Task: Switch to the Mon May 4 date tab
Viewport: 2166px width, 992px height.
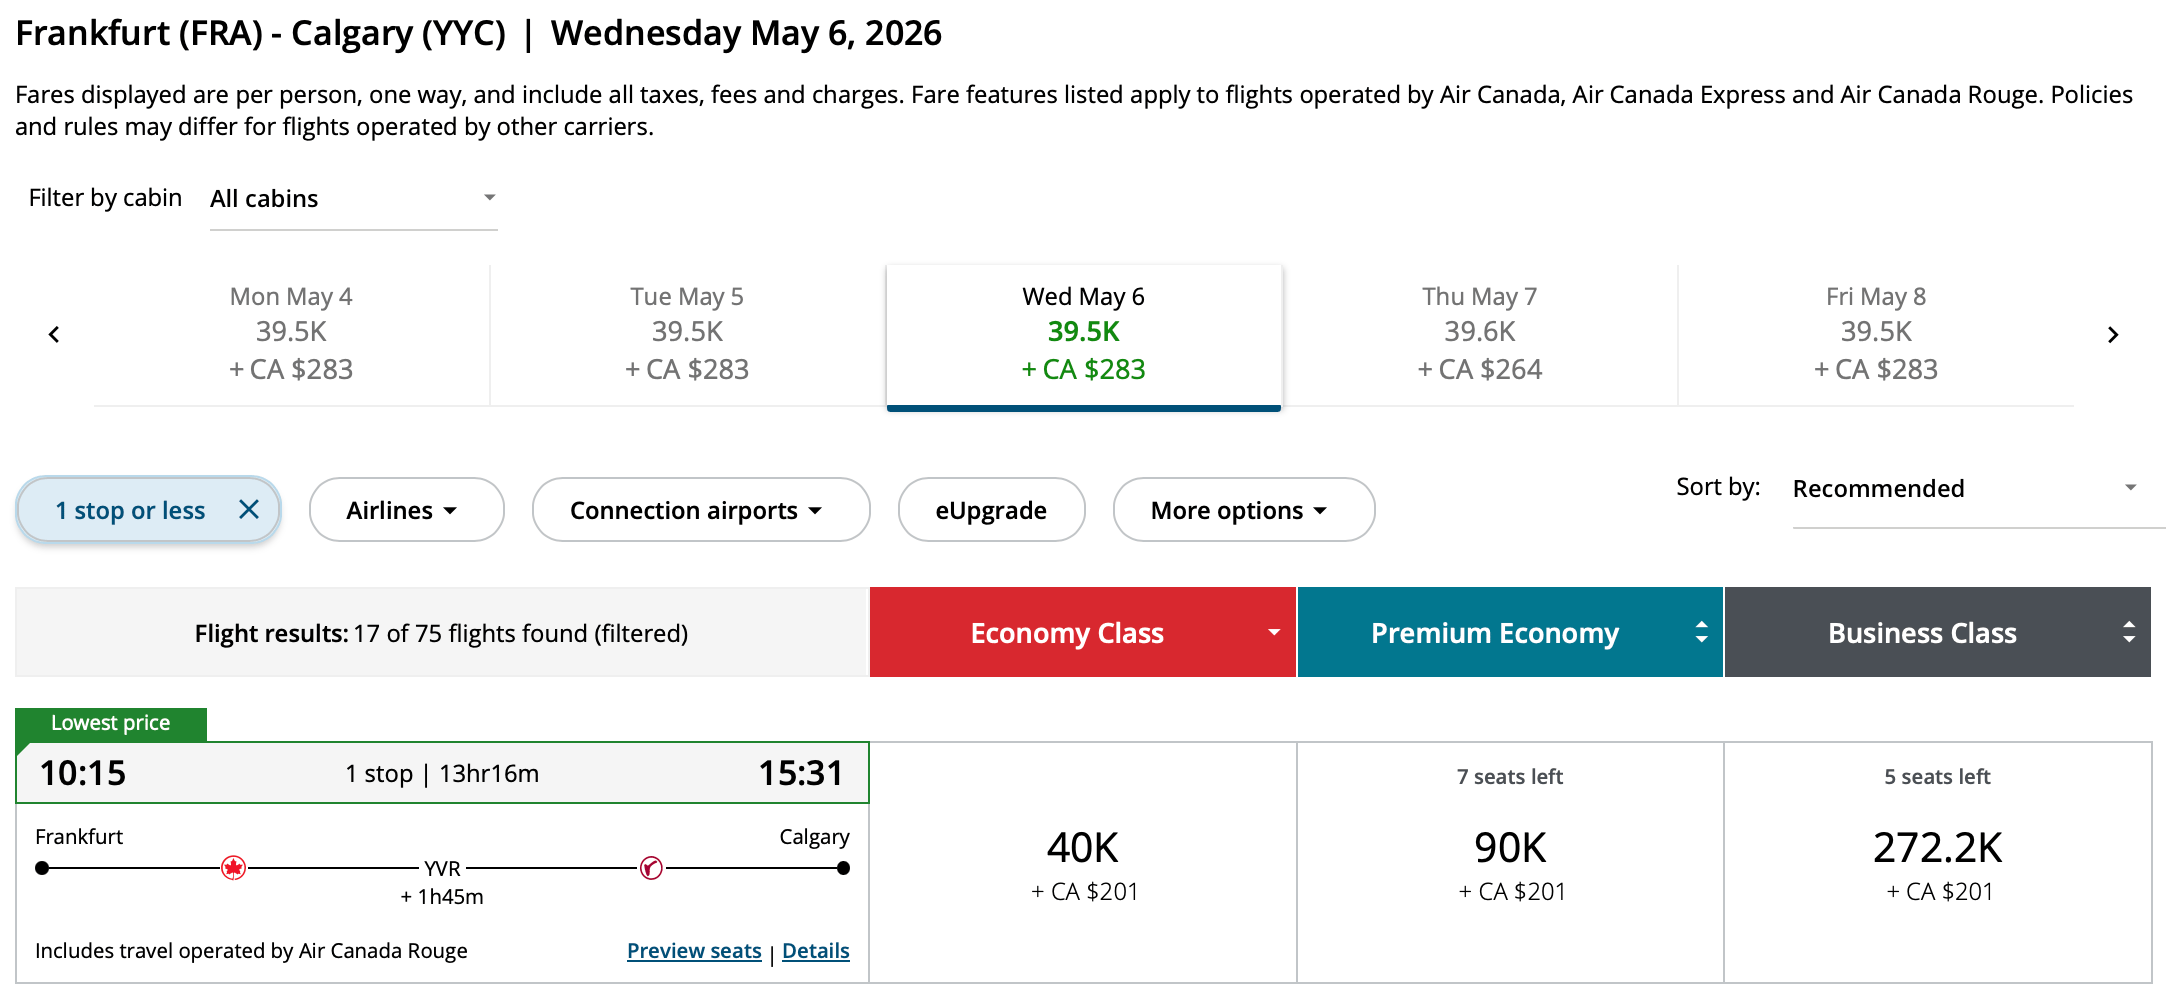Action: tap(291, 334)
